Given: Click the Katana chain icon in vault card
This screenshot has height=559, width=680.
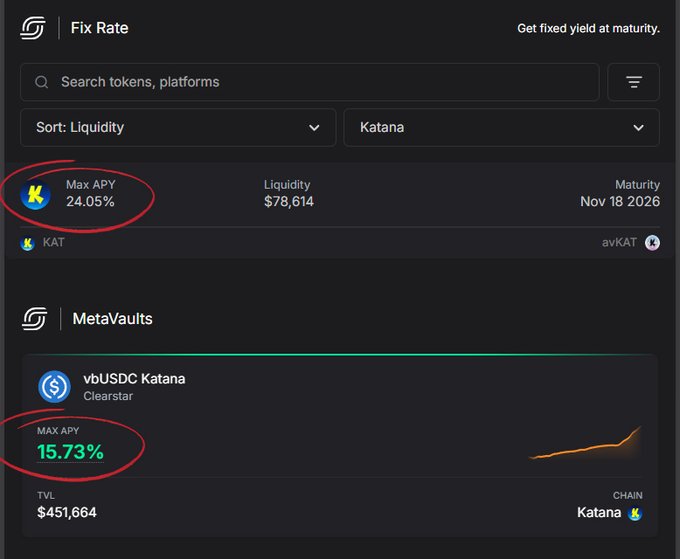Looking at the screenshot, I should pos(635,513).
